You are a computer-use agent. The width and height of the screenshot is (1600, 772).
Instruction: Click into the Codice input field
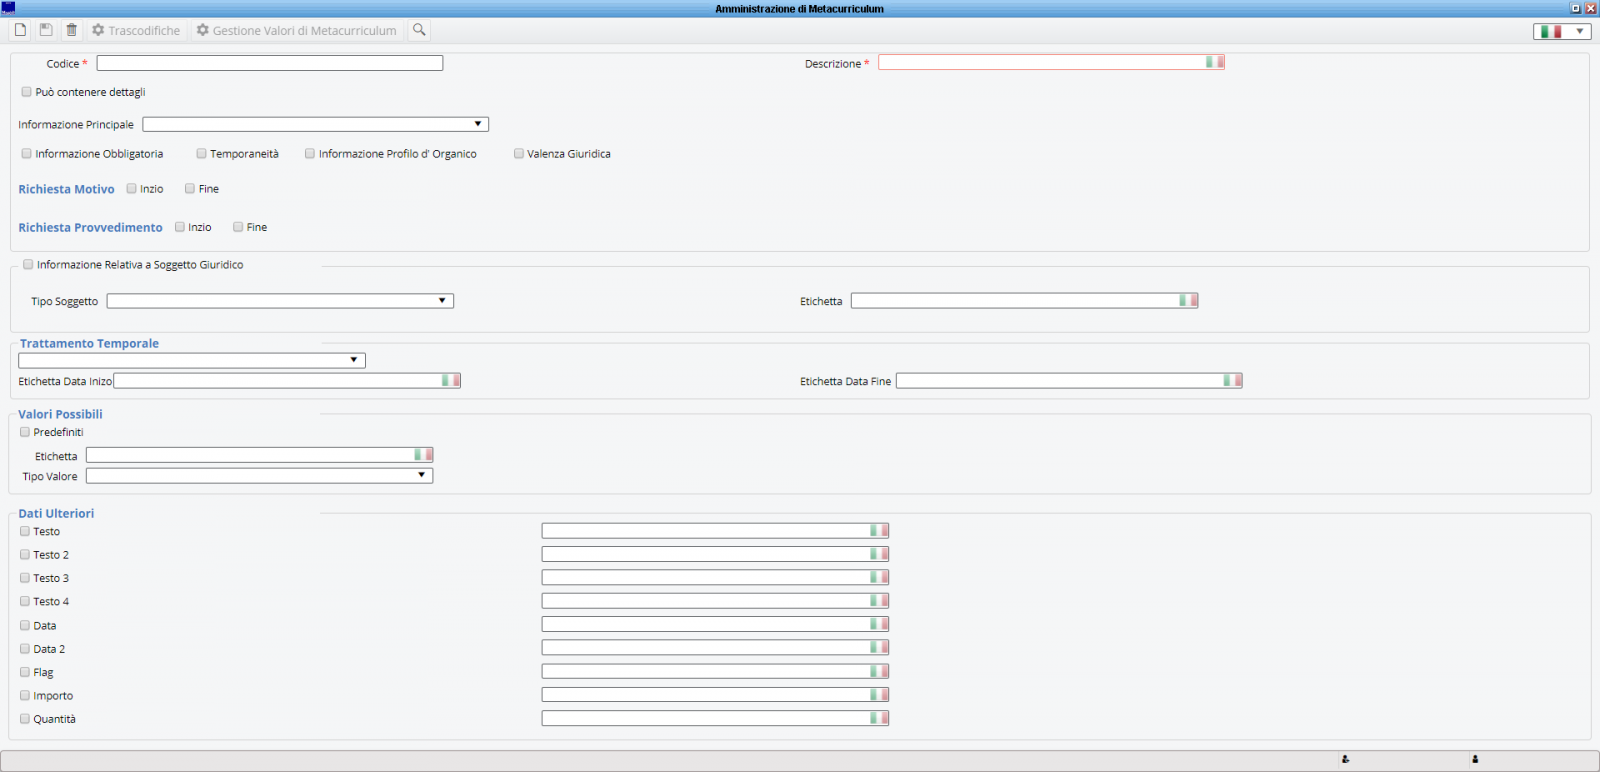[x=269, y=63]
